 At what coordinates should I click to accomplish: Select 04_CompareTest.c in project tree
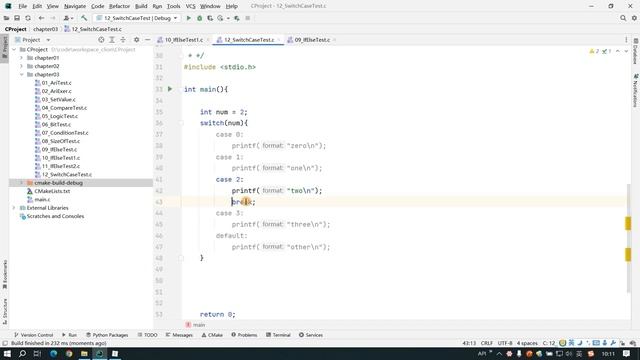coord(64,108)
